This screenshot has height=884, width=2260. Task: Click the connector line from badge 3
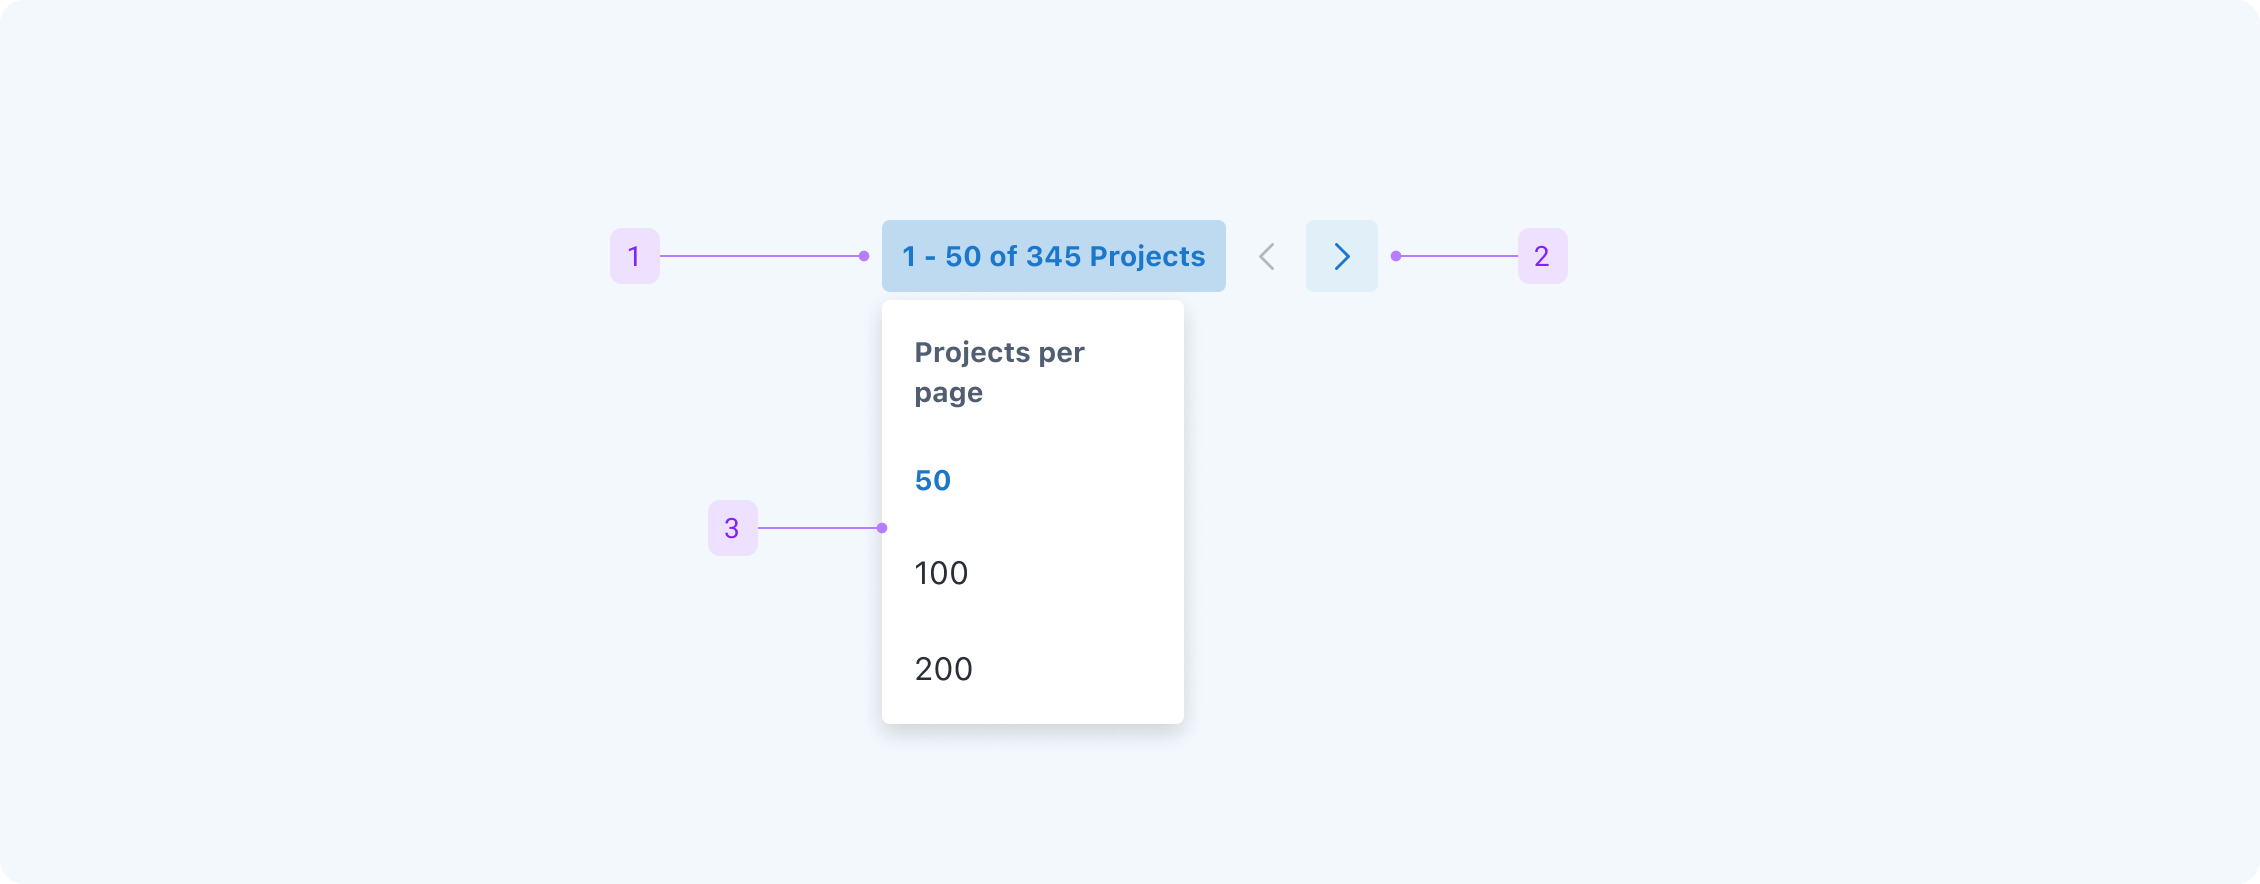[818, 528]
